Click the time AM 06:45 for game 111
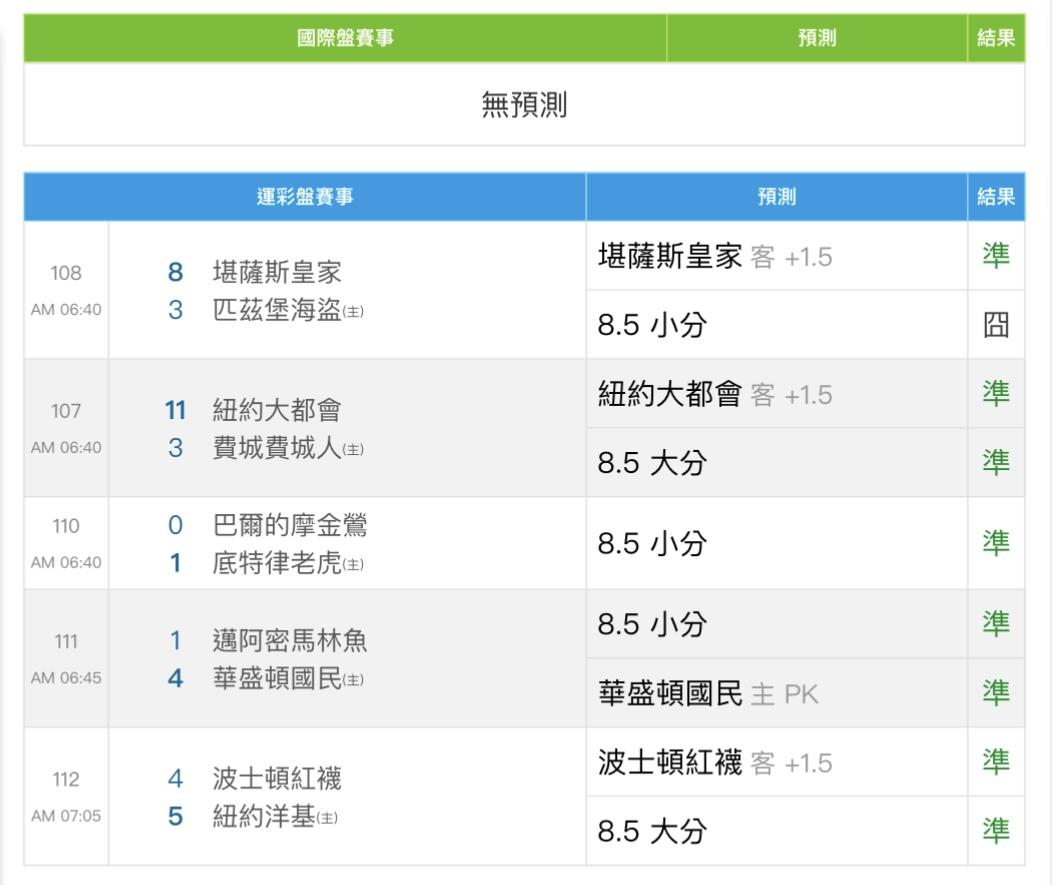The height and width of the screenshot is (885, 1060). pyautogui.click(x=66, y=677)
